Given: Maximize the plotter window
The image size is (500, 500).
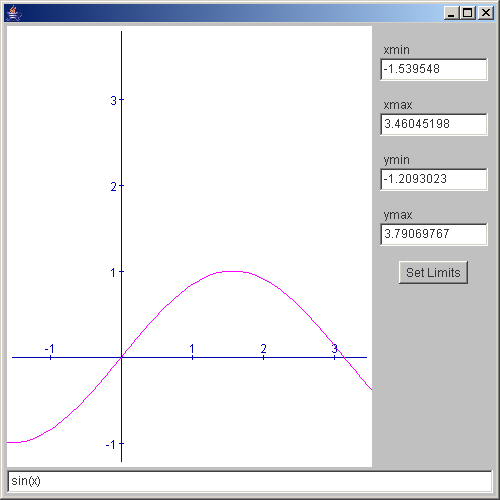Looking at the screenshot, I should [468, 13].
